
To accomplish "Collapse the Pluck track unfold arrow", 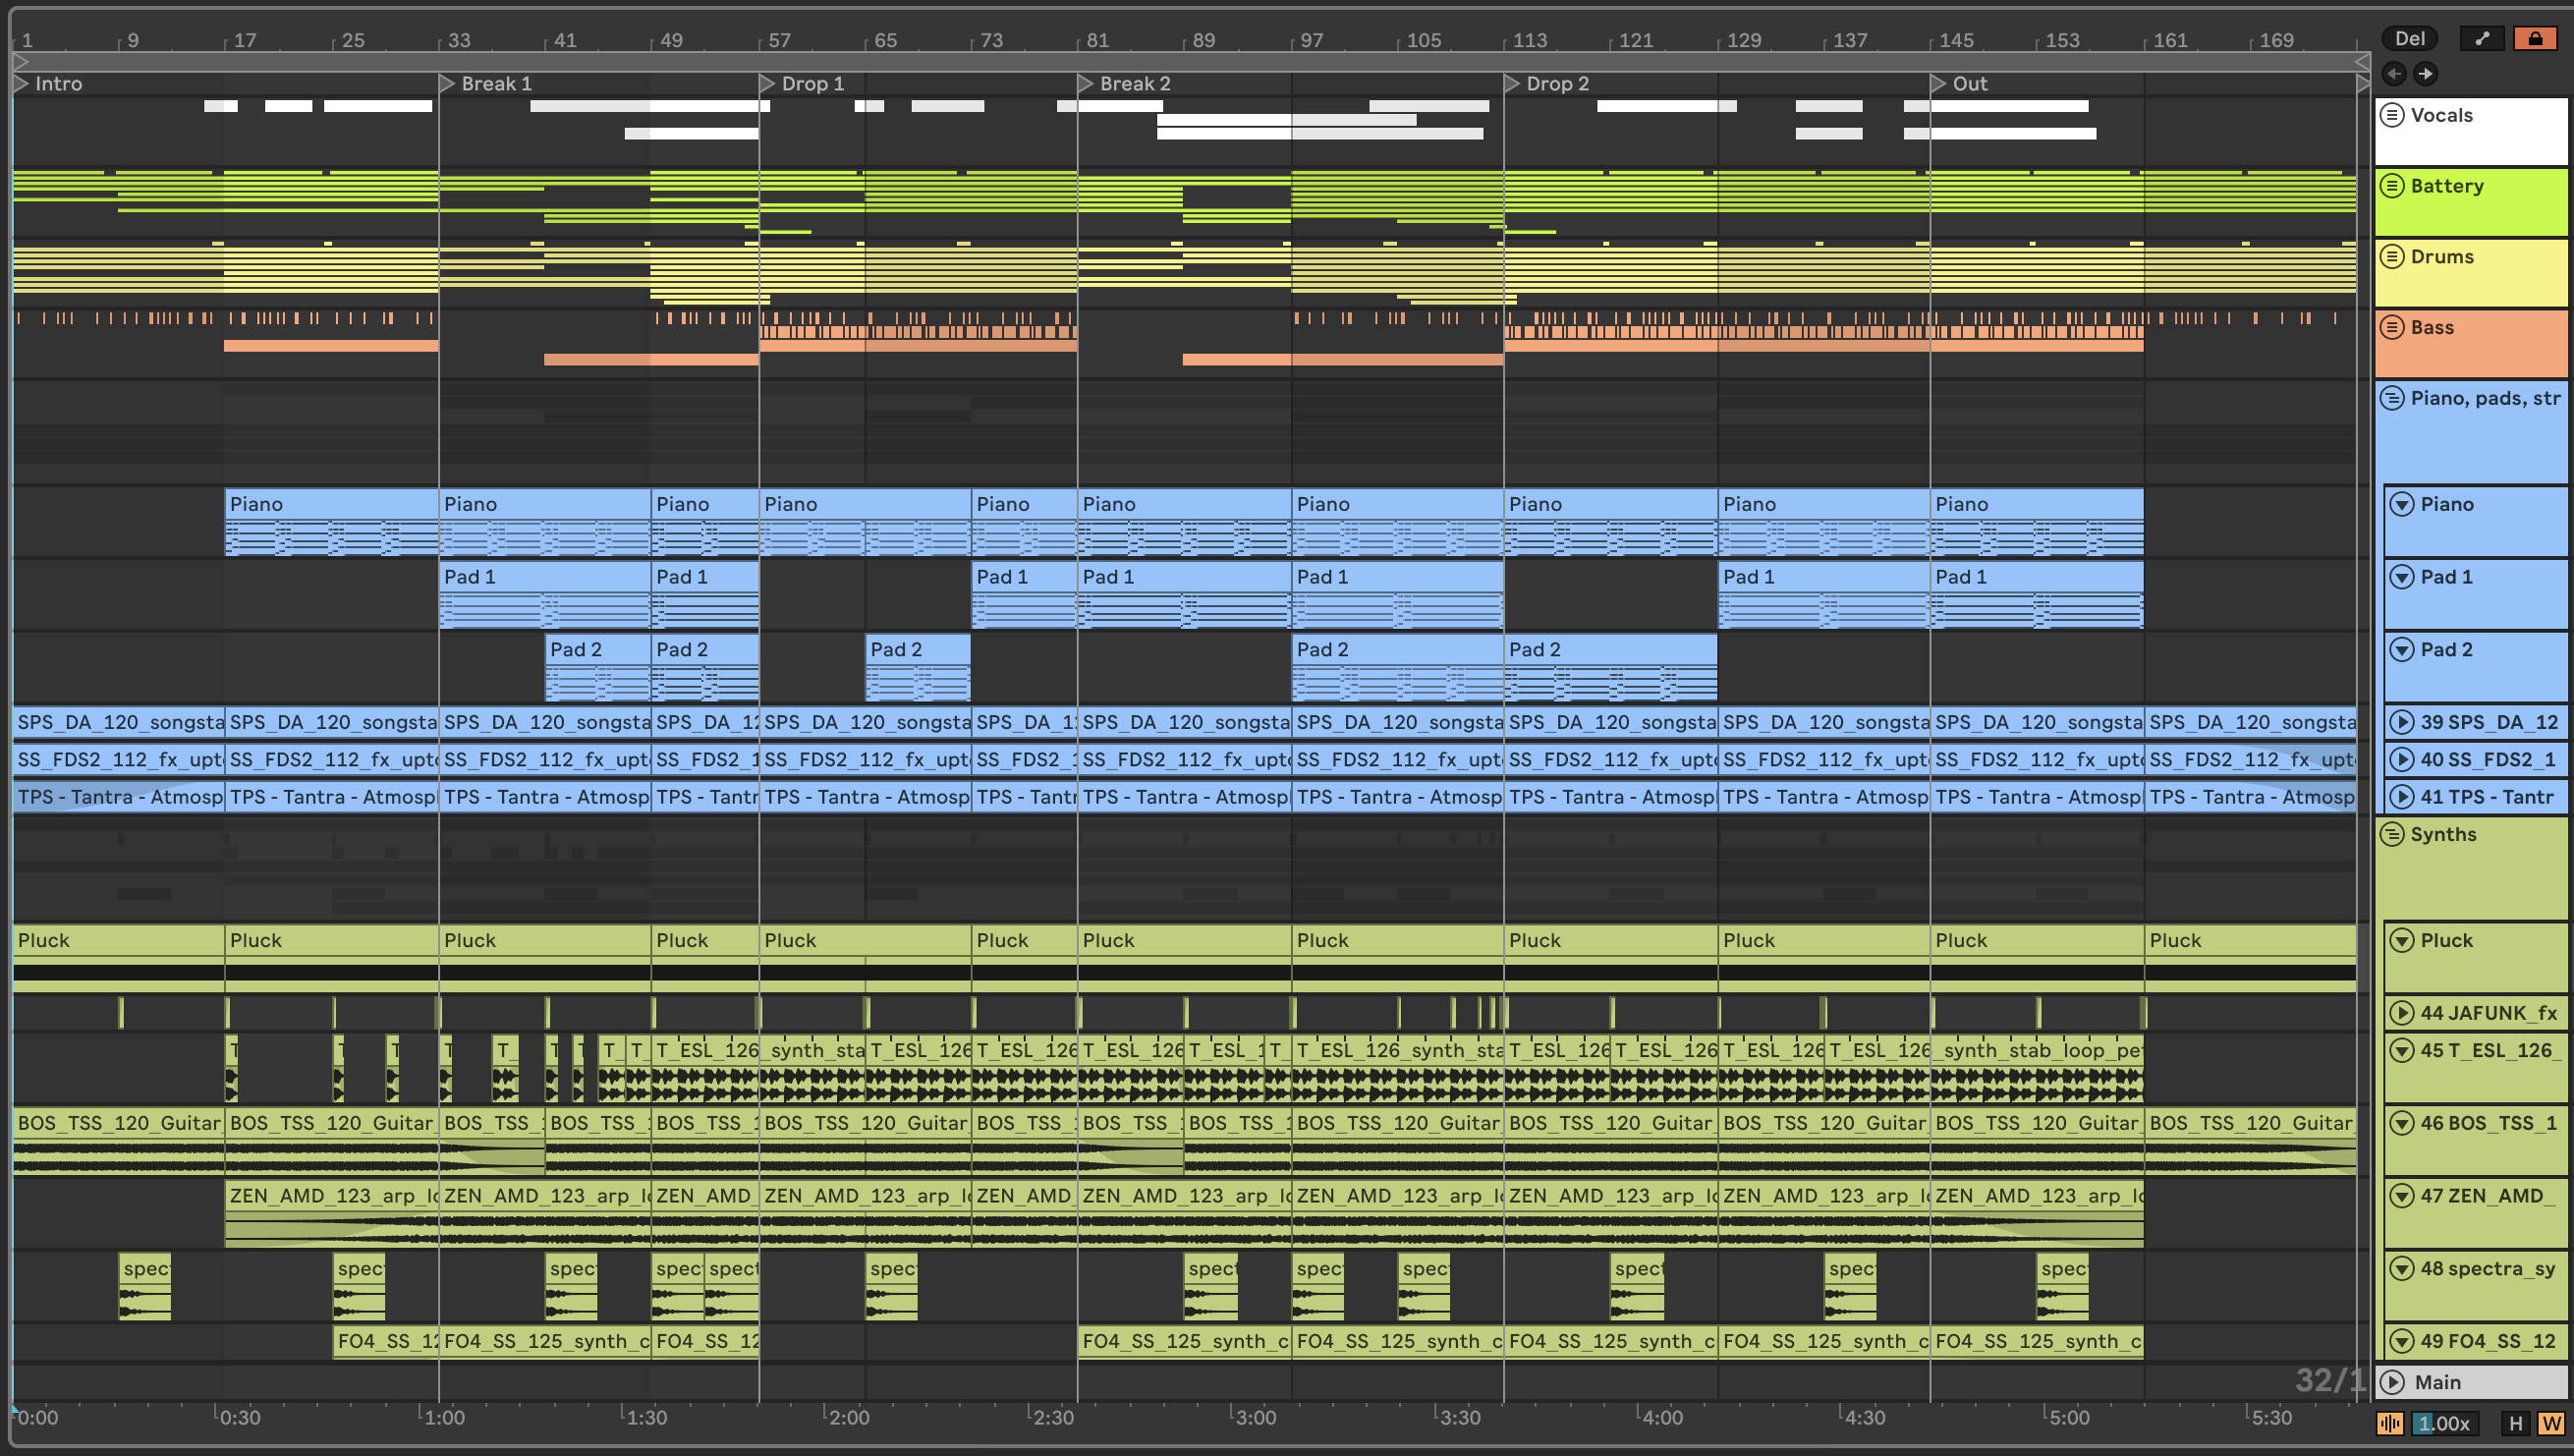I will (2401, 940).
